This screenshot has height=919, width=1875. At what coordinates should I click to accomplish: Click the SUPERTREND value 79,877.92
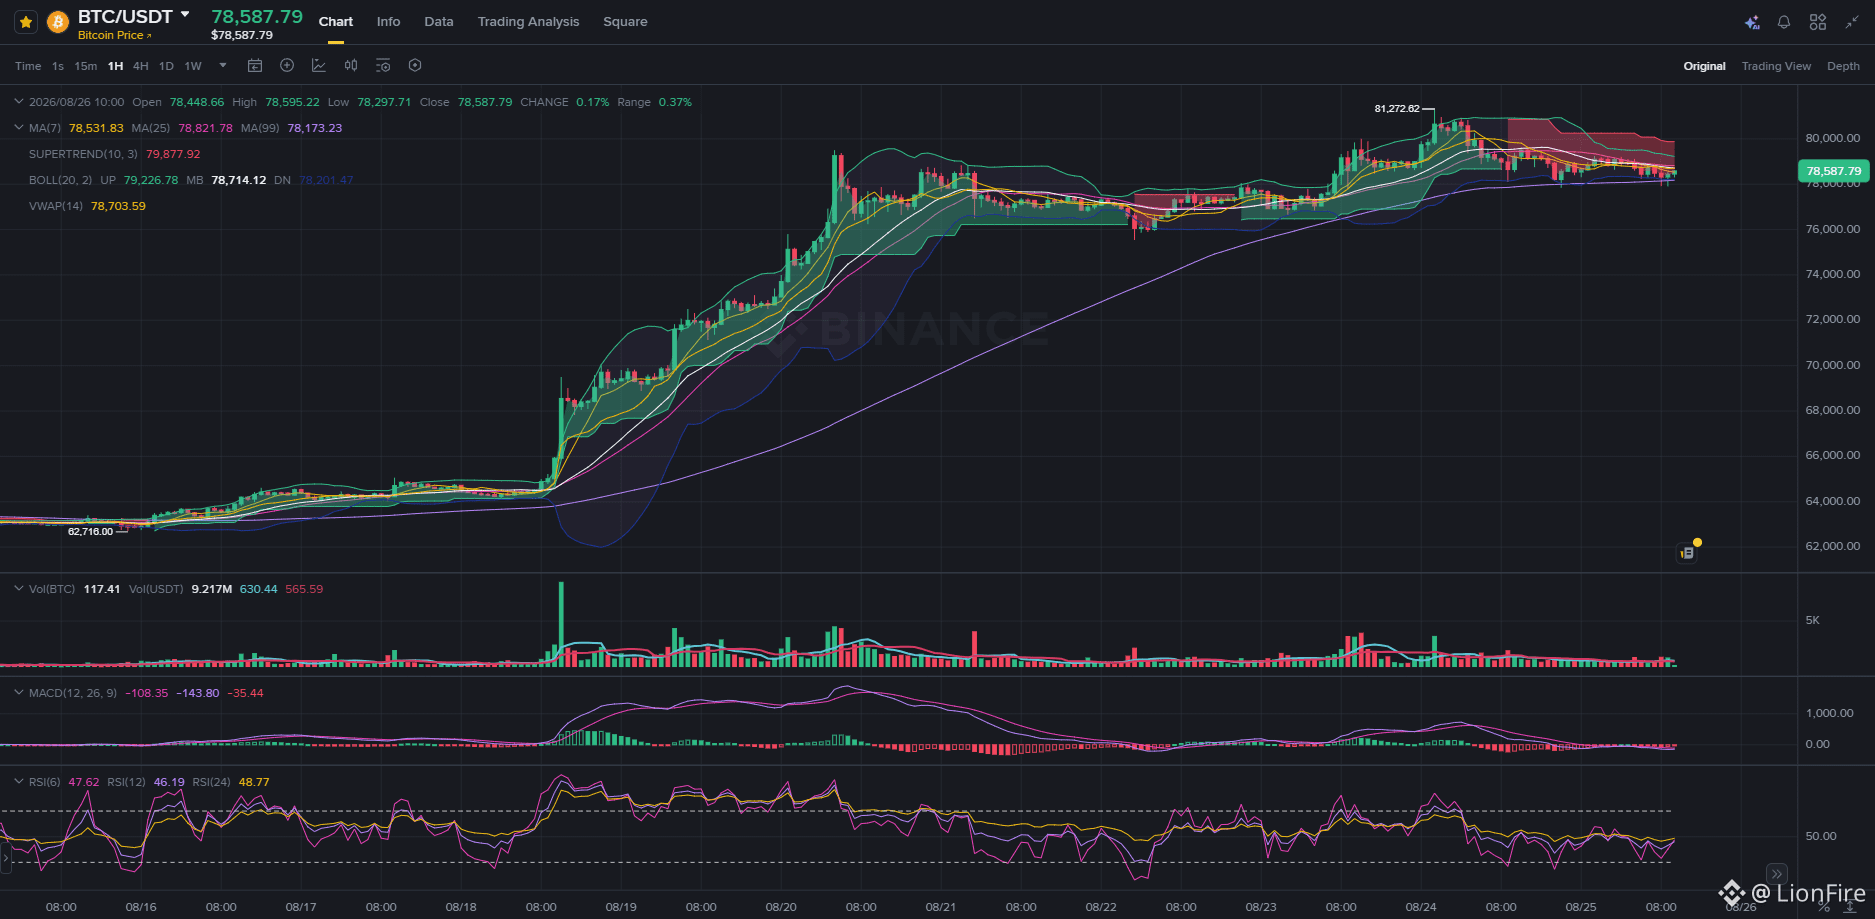(x=173, y=154)
